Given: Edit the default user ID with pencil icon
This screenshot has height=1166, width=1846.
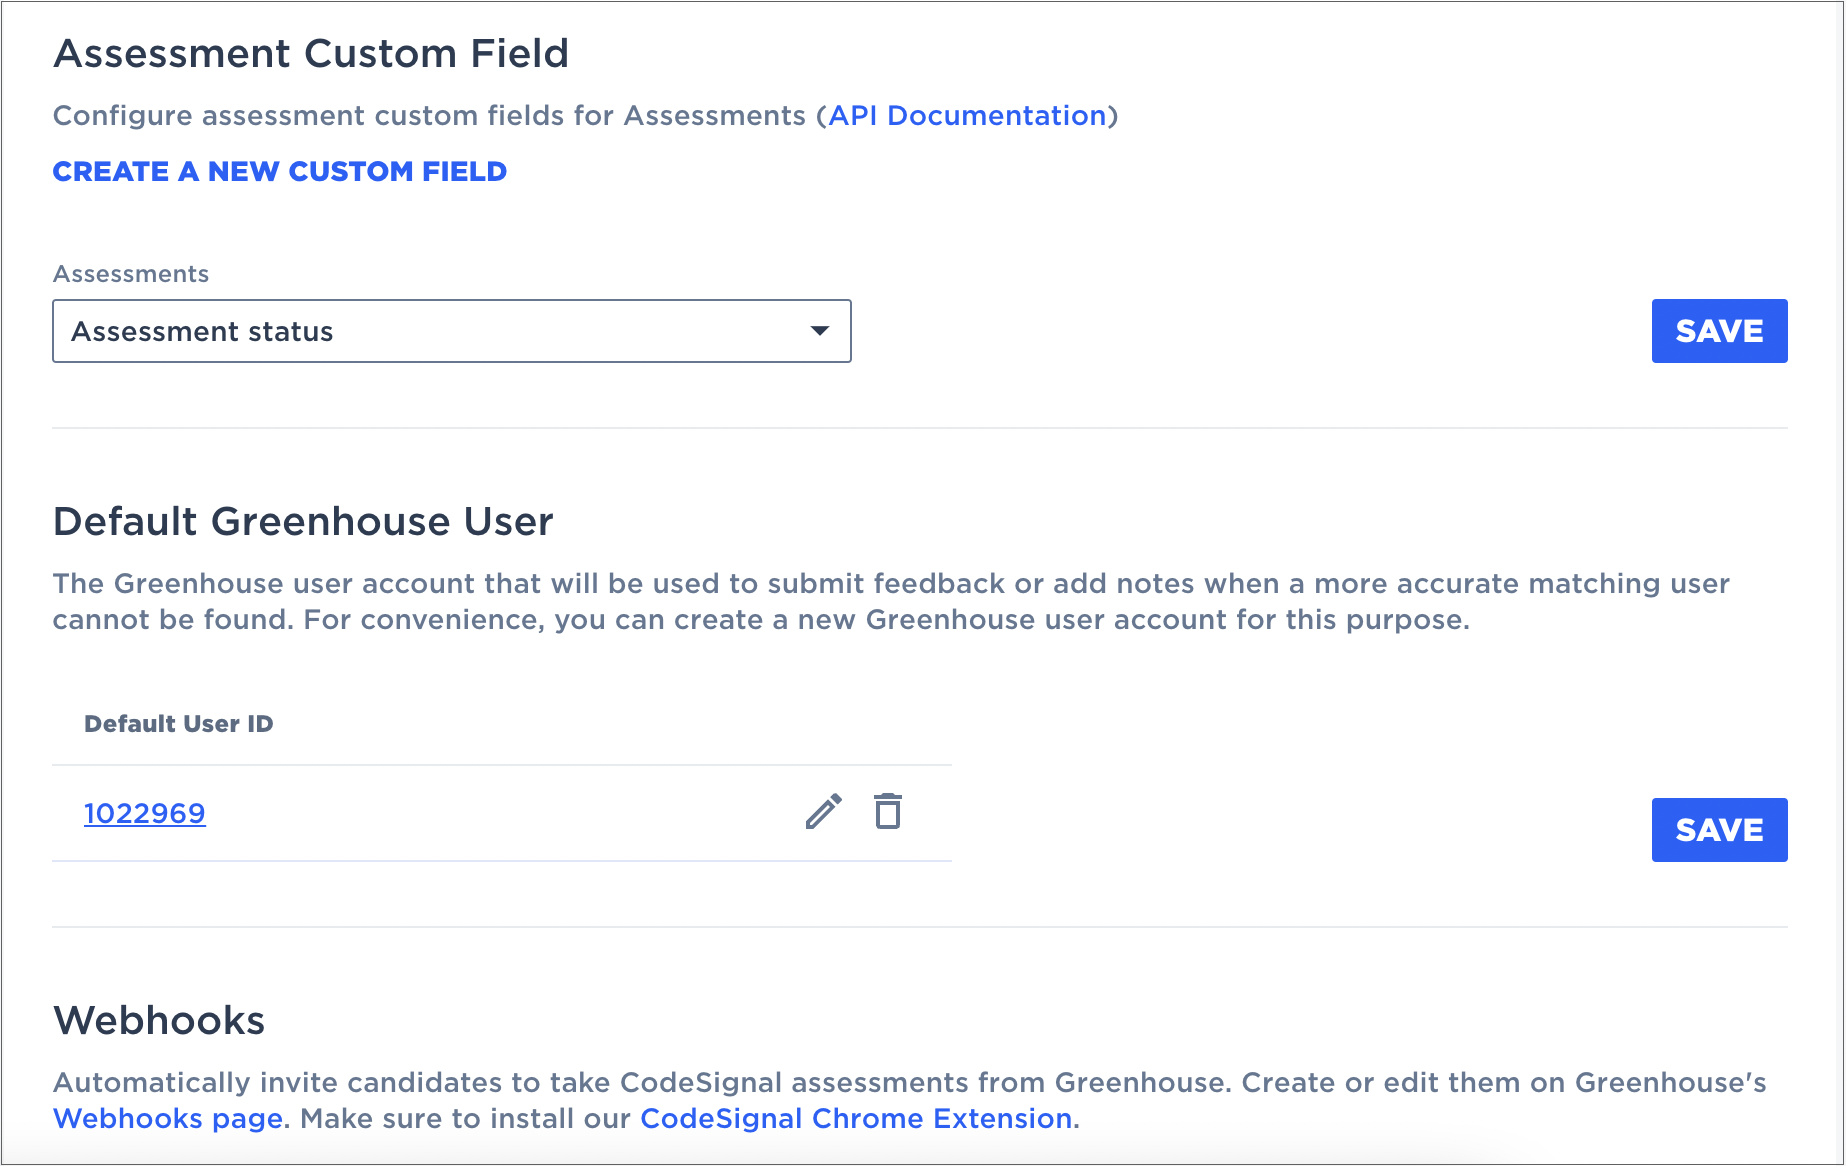Looking at the screenshot, I should (824, 812).
